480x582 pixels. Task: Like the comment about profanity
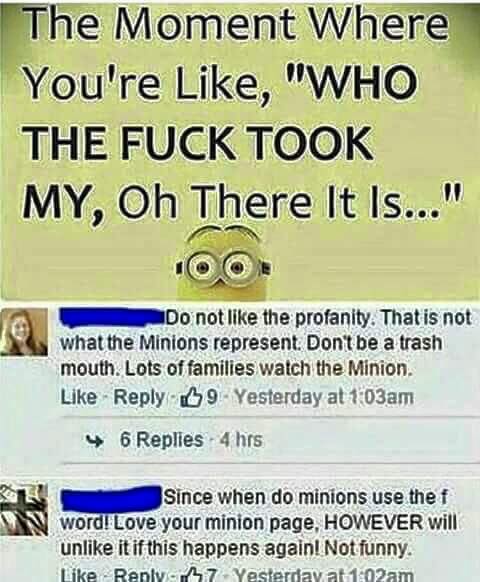pyautogui.click(x=79, y=398)
